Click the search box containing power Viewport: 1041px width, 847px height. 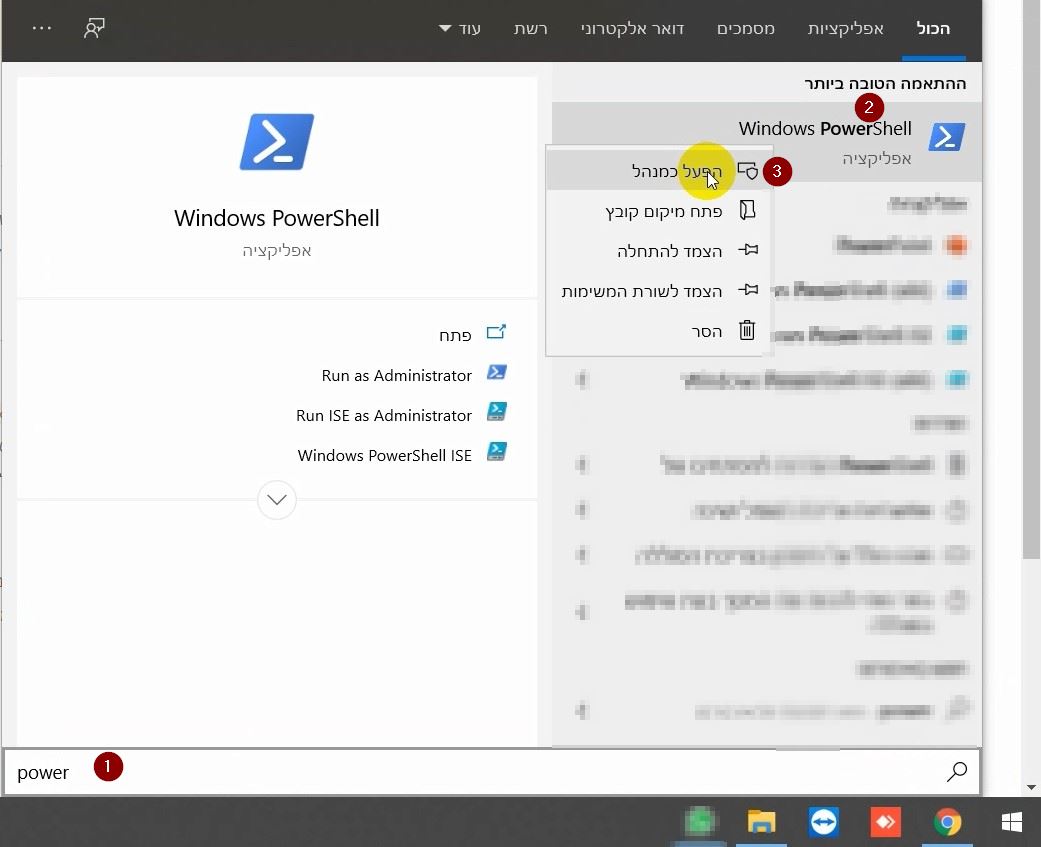tap(492, 771)
